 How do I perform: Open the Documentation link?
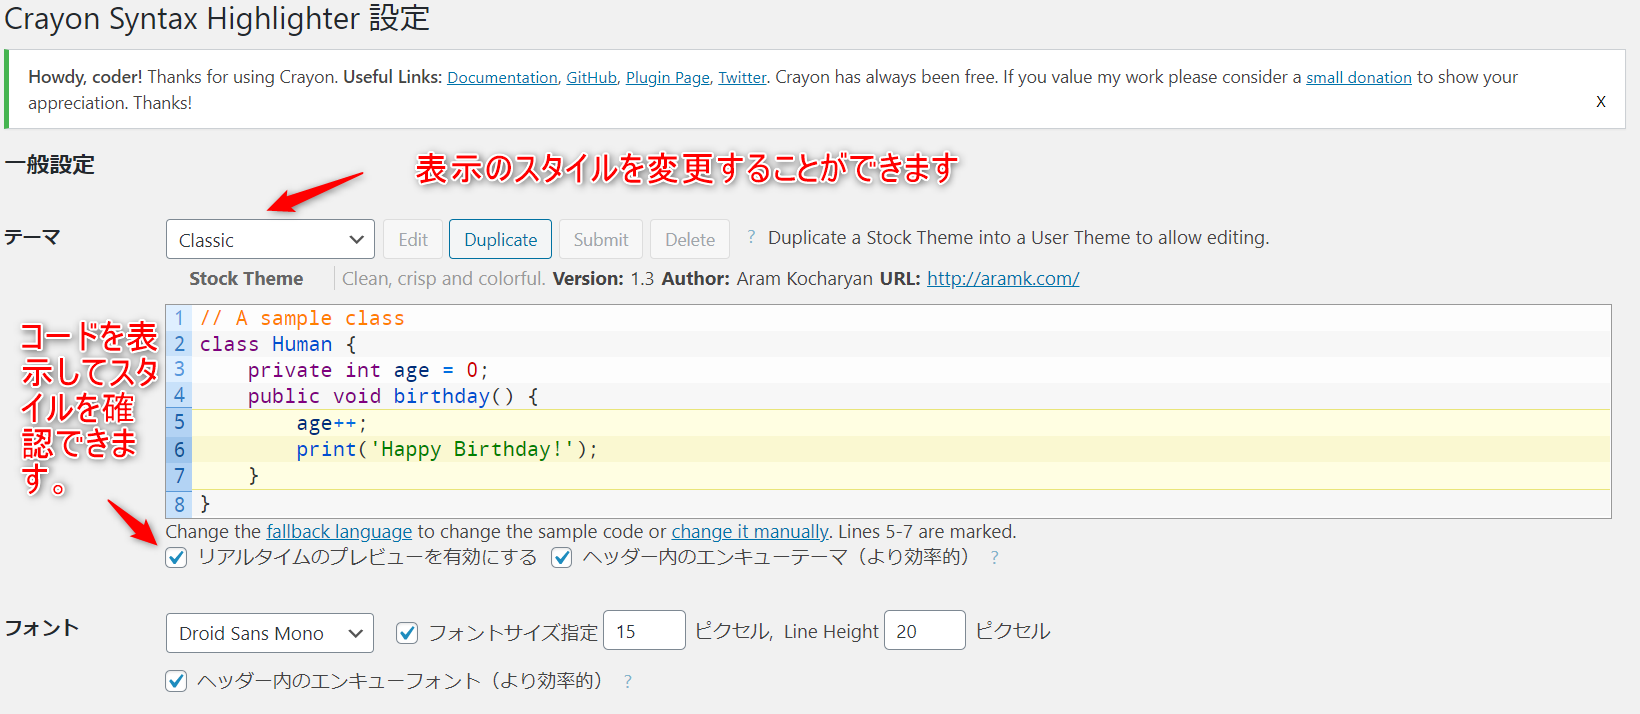[502, 78]
